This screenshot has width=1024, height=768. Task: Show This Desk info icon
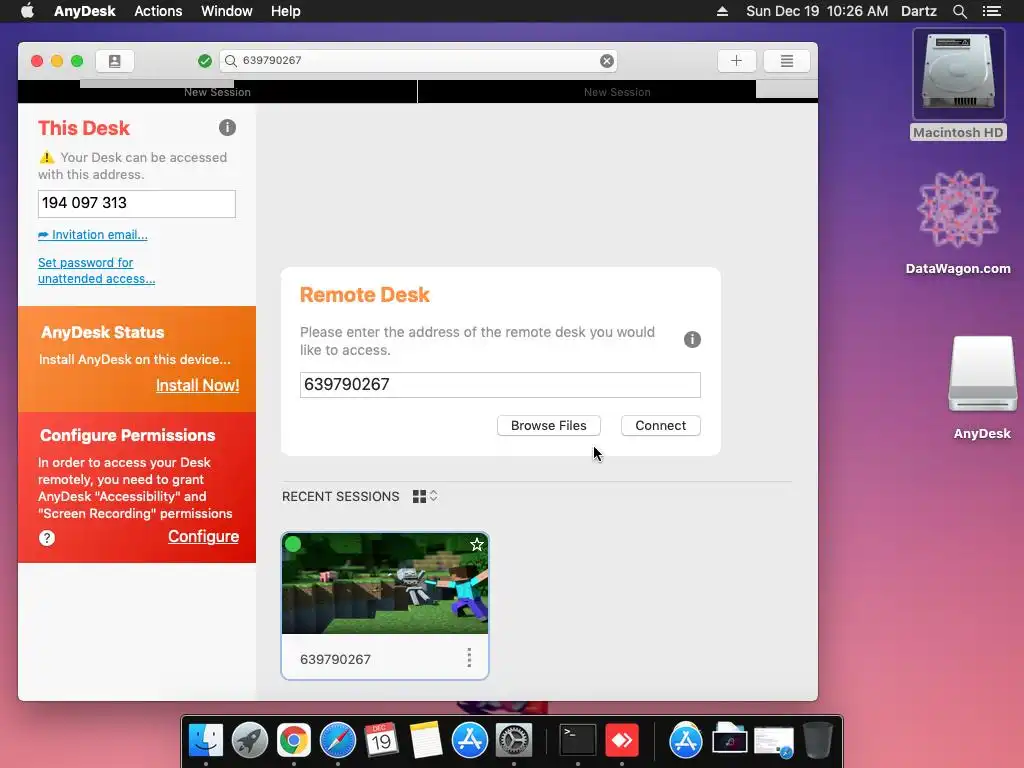click(x=227, y=127)
